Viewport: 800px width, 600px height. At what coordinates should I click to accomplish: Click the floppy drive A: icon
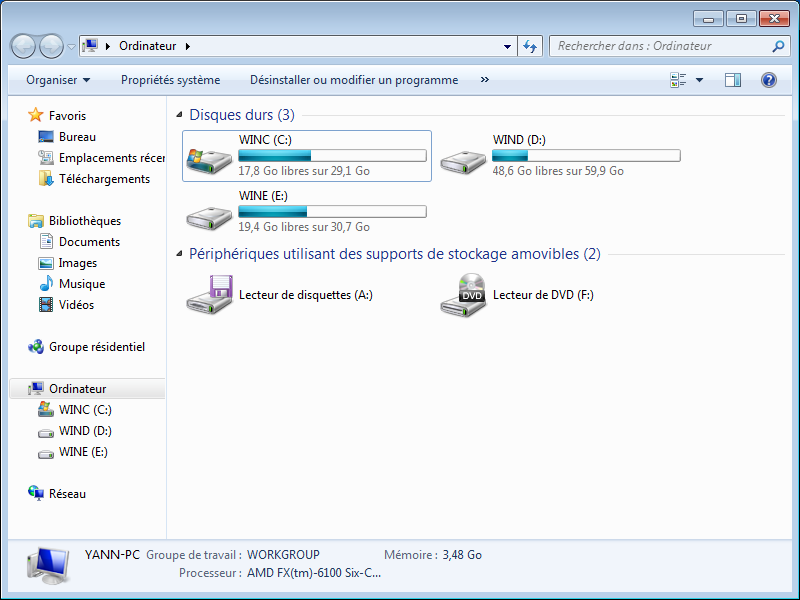click(209, 294)
